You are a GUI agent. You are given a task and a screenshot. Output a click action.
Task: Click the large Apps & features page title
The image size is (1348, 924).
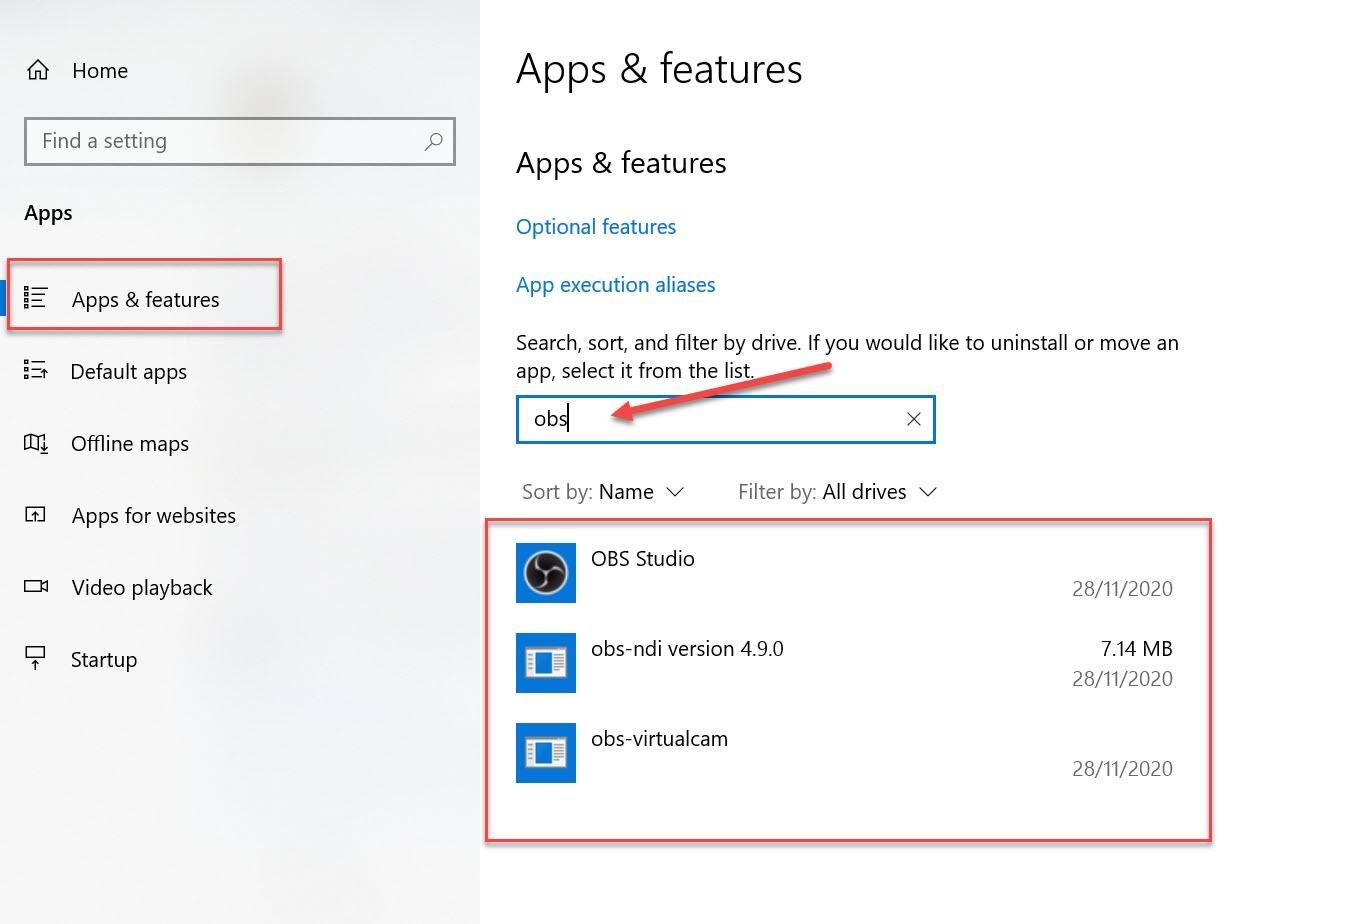point(659,70)
